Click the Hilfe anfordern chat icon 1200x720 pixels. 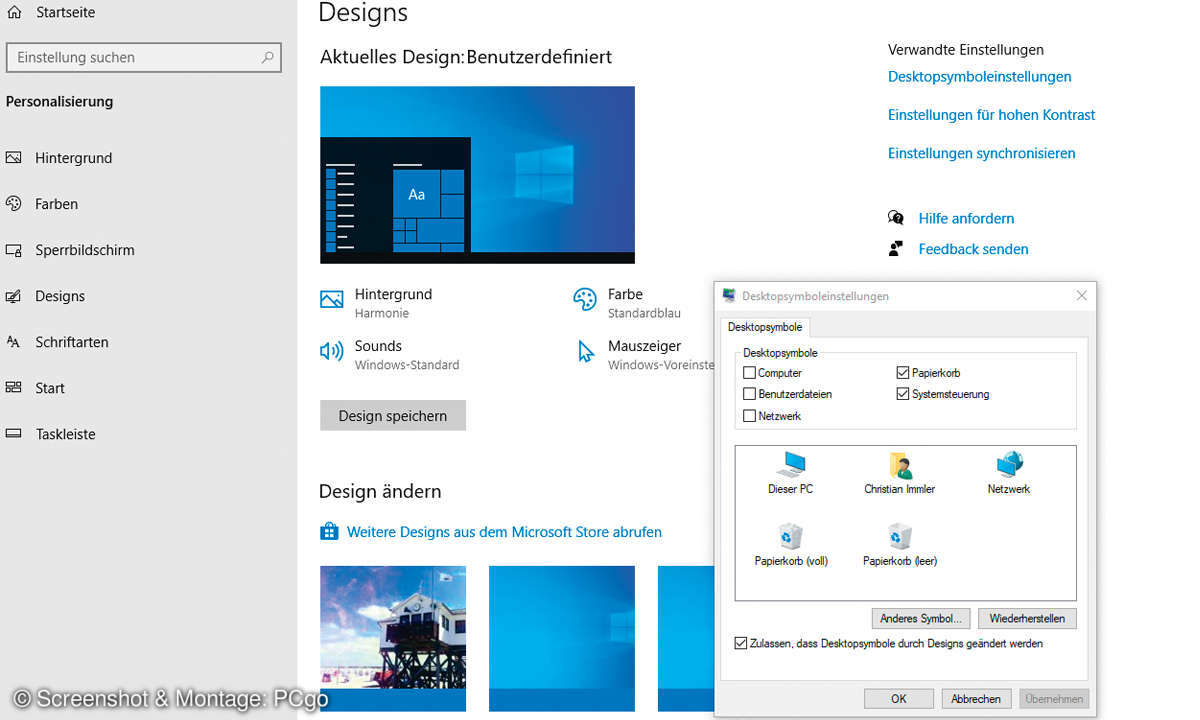tap(896, 218)
